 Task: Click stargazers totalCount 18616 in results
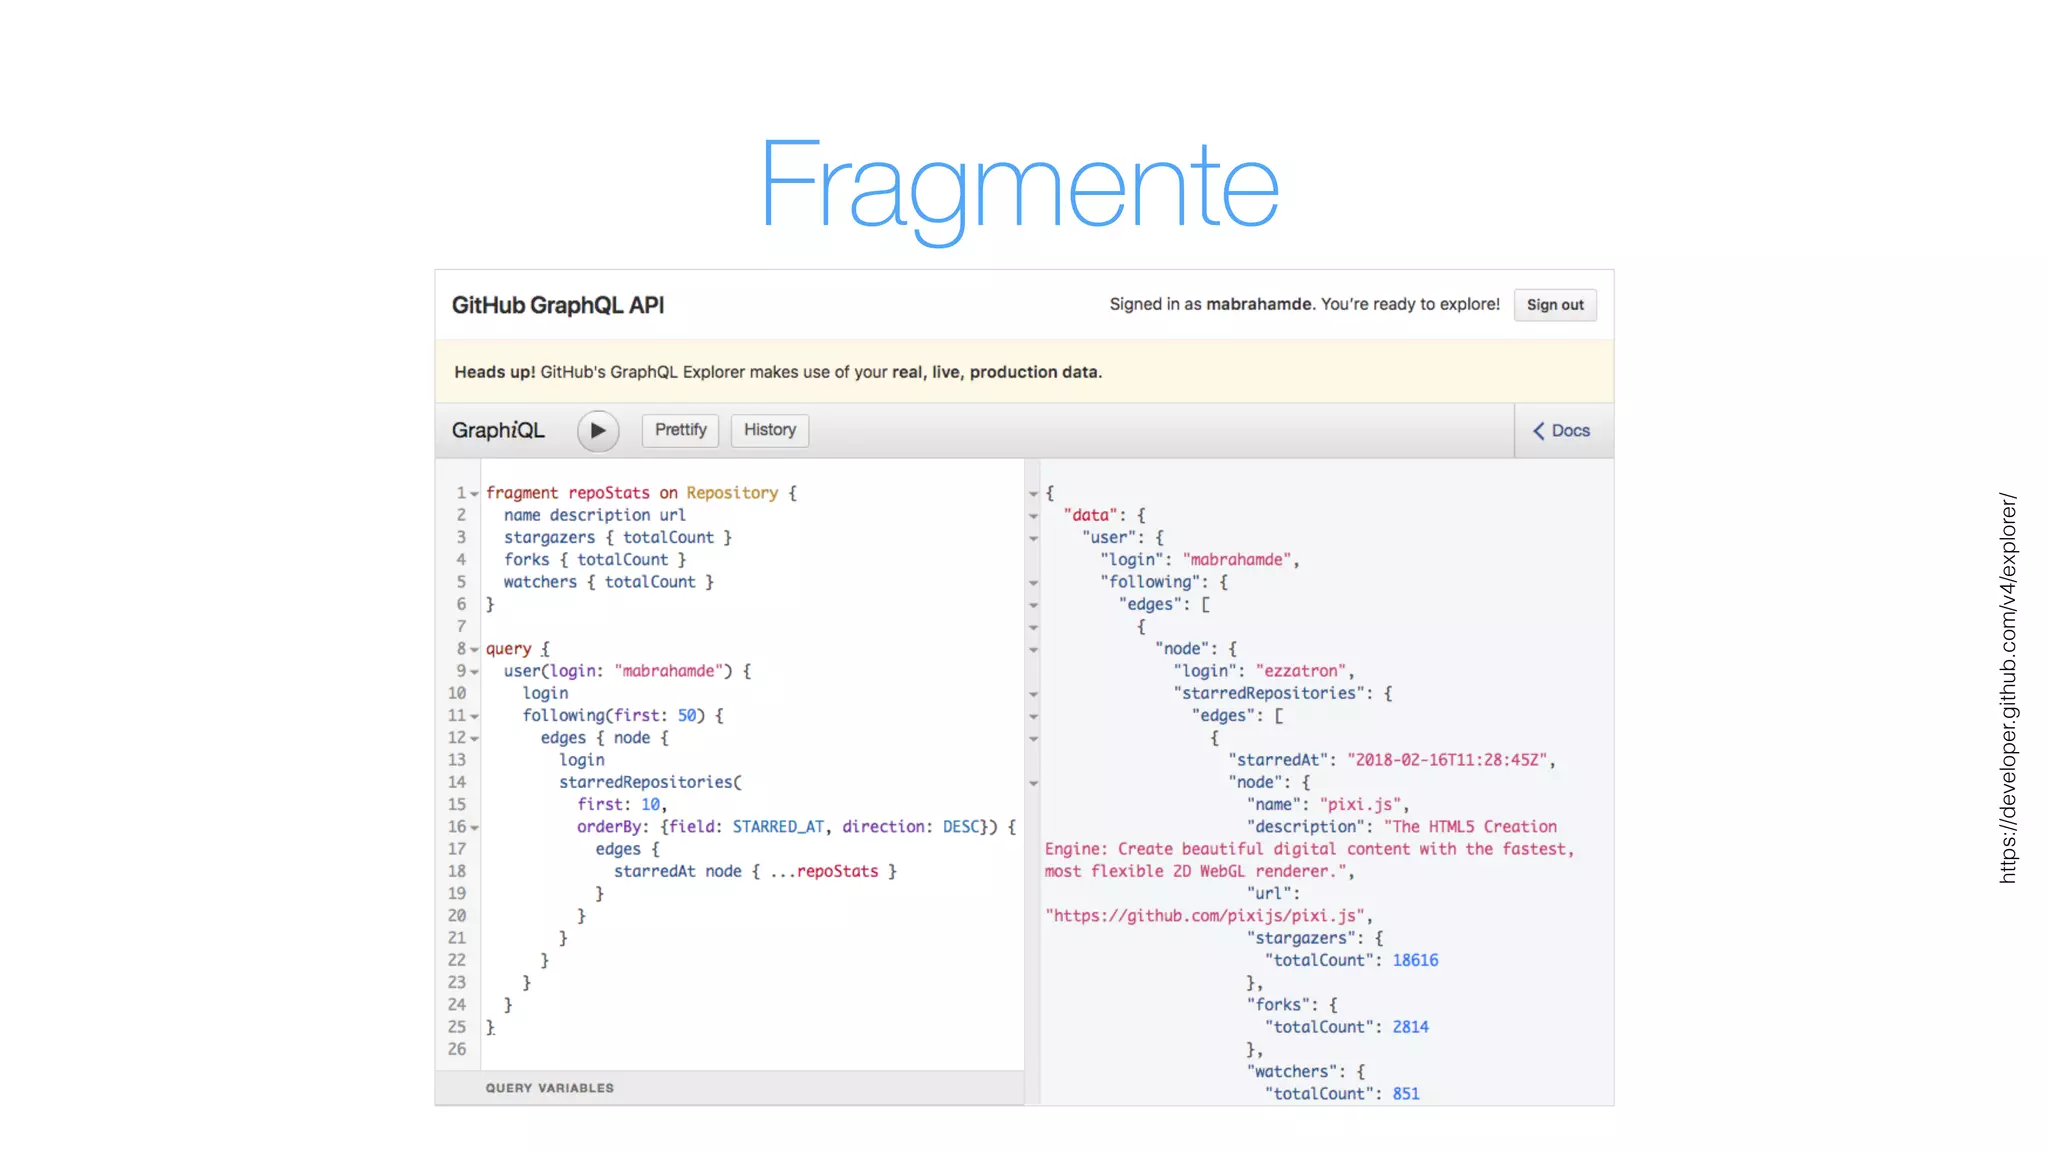click(1415, 961)
